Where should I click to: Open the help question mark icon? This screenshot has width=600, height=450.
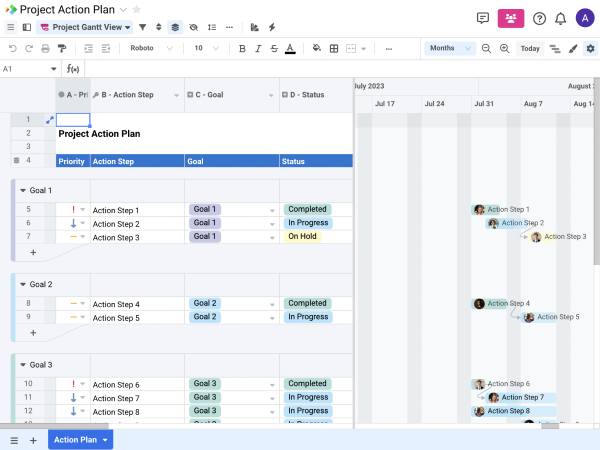[539, 18]
